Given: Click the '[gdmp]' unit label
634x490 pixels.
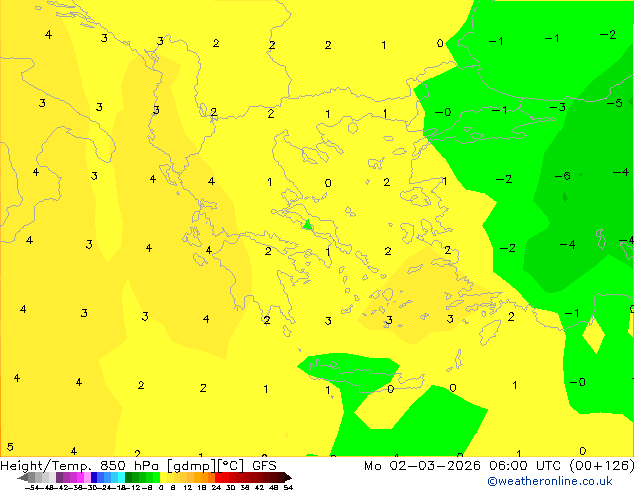Looking at the screenshot, I should tap(192, 466).
